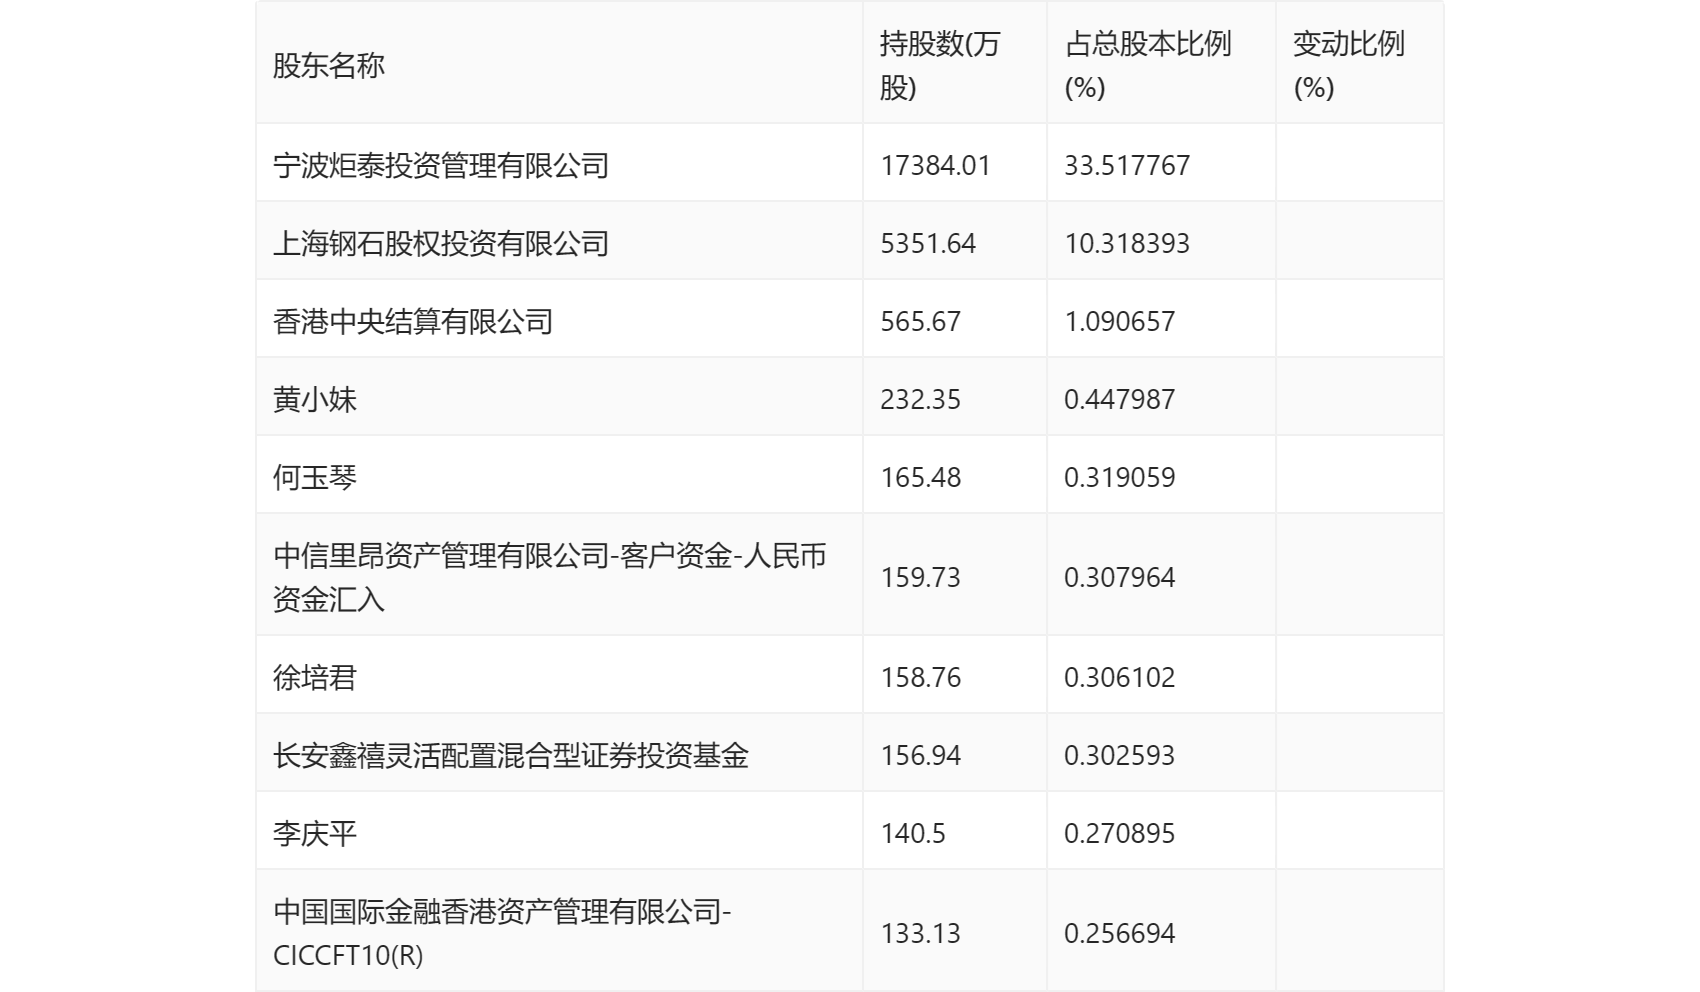Select shareholder 上海钢石股权投资有限公司
This screenshot has height=992, width=1700.
coord(441,243)
